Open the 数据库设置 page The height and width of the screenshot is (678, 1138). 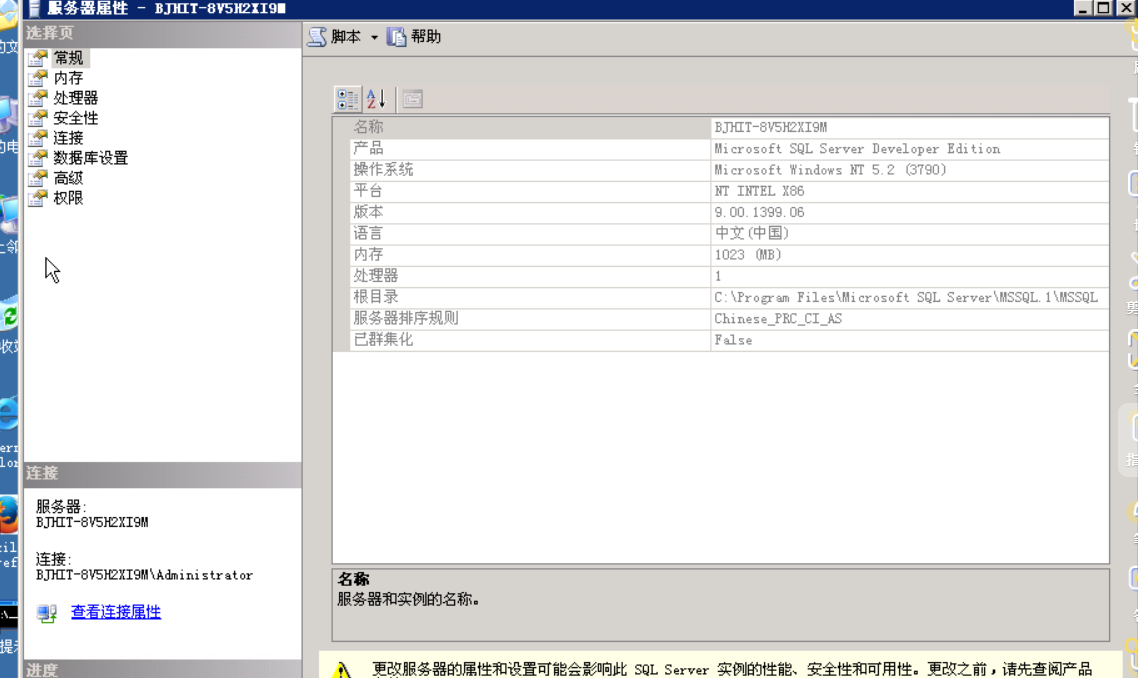click(91, 158)
